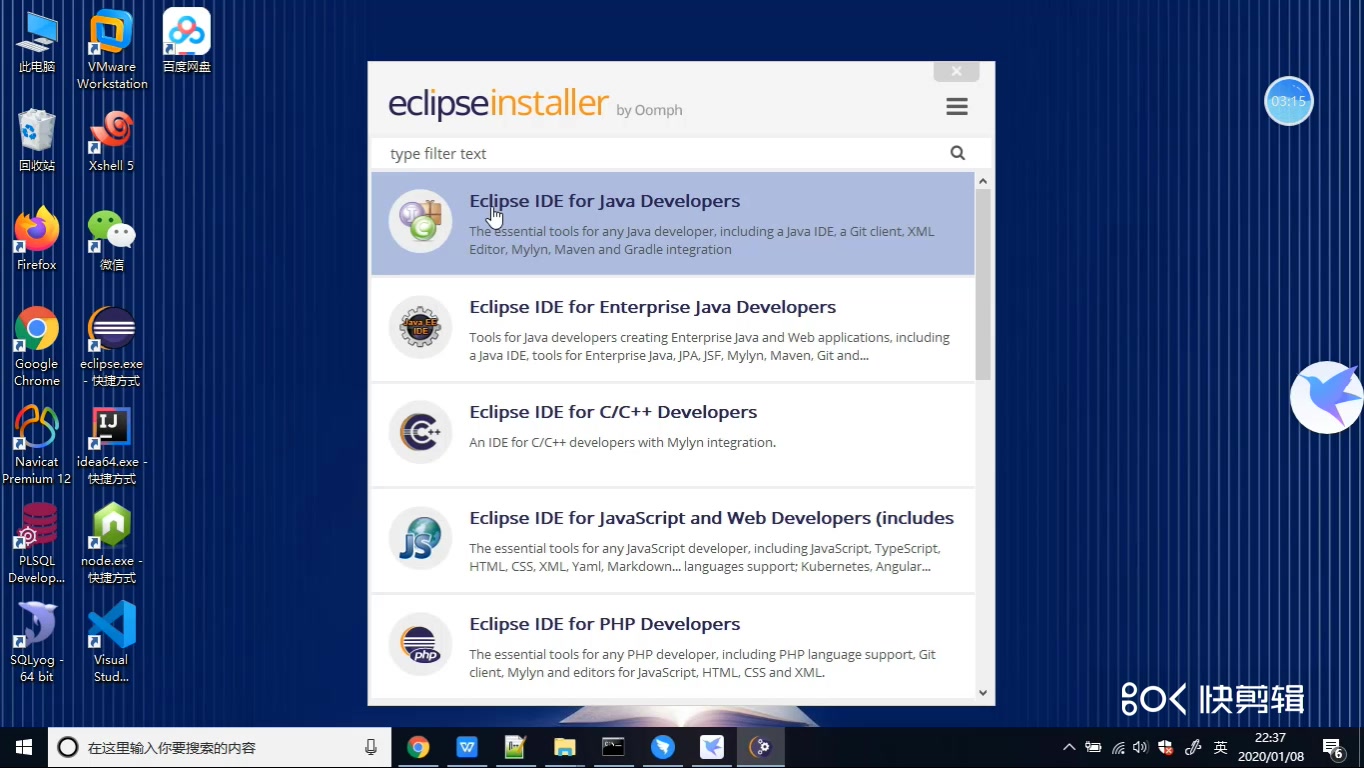The width and height of the screenshot is (1364, 768).
Task: Mute system volume via the tray speaker icon
Action: pyautogui.click(x=1140, y=747)
